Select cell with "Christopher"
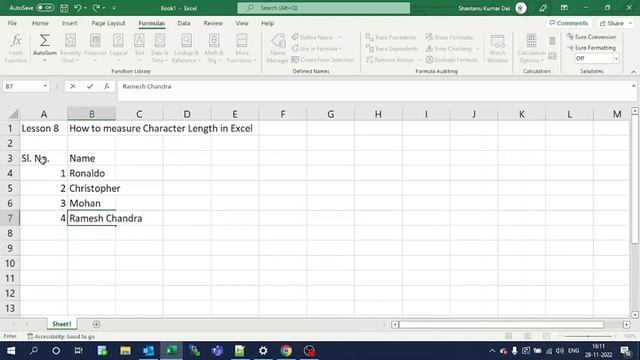This screenshot has height=360, width=640. [91, 188]
